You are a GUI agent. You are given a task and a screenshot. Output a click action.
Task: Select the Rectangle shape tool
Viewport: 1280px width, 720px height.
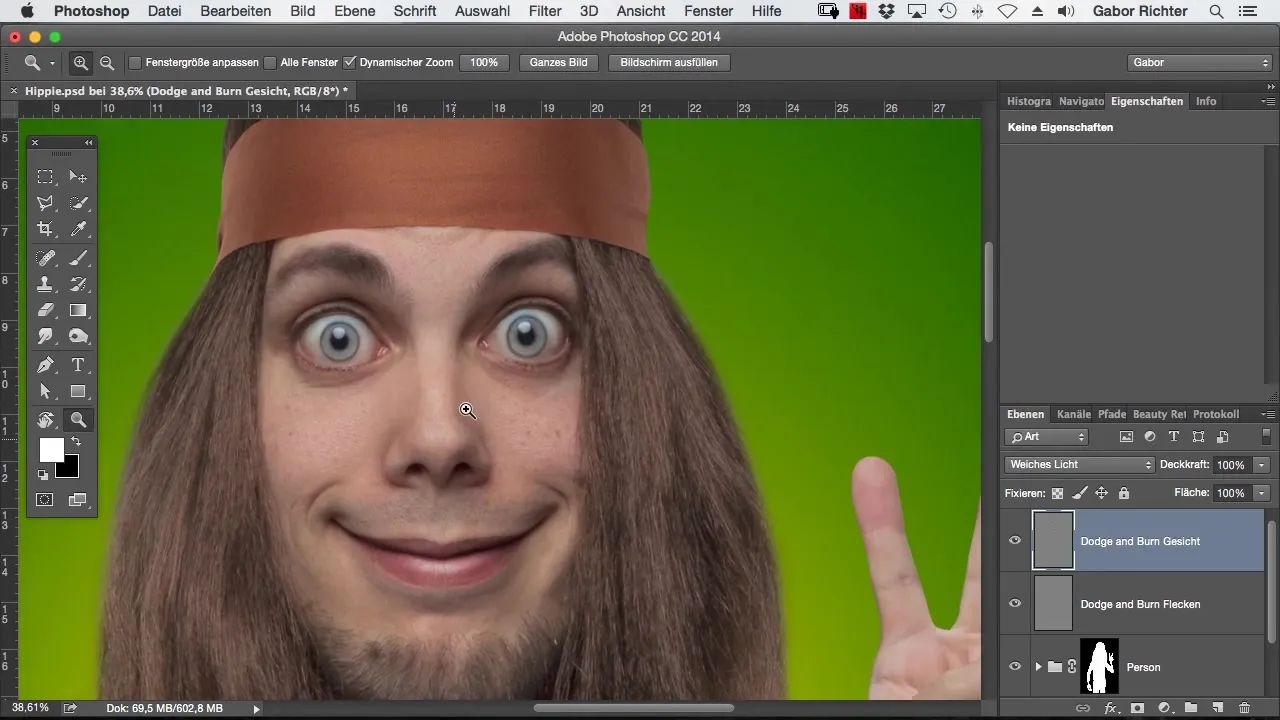tap(78, 391)
